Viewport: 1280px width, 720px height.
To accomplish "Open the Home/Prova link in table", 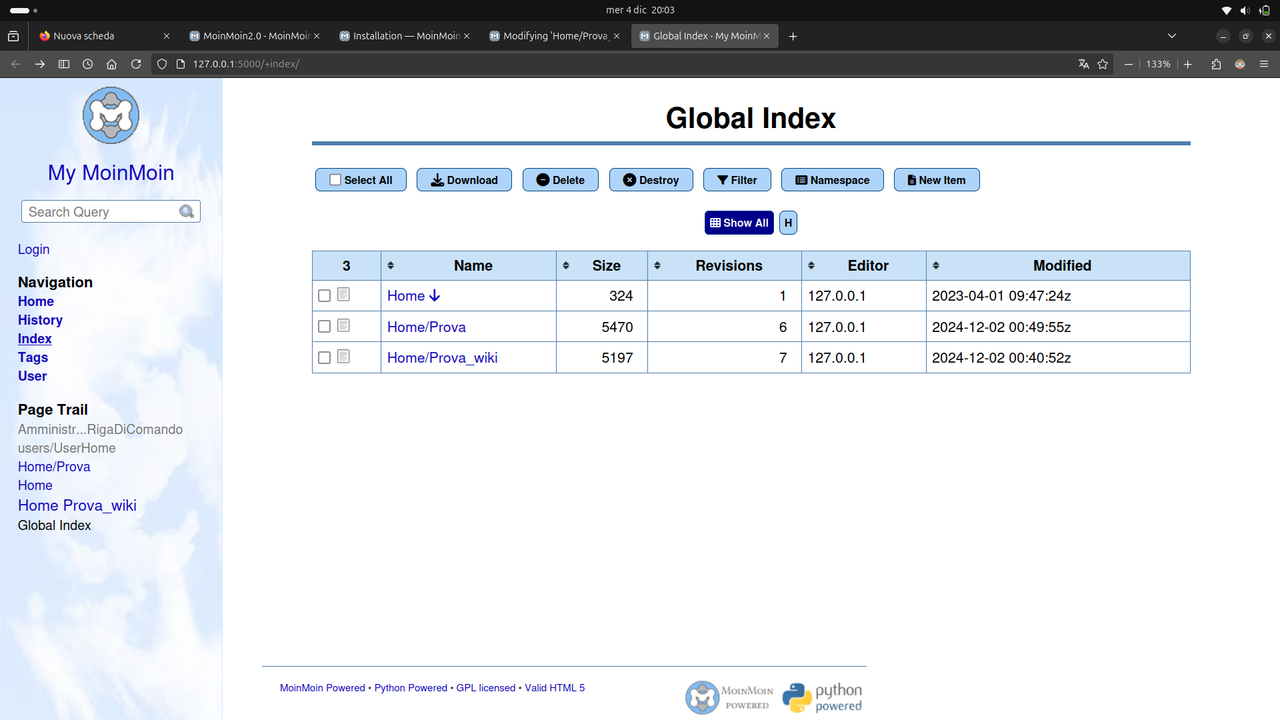I will pyautogui.click(x=426, y=327).
